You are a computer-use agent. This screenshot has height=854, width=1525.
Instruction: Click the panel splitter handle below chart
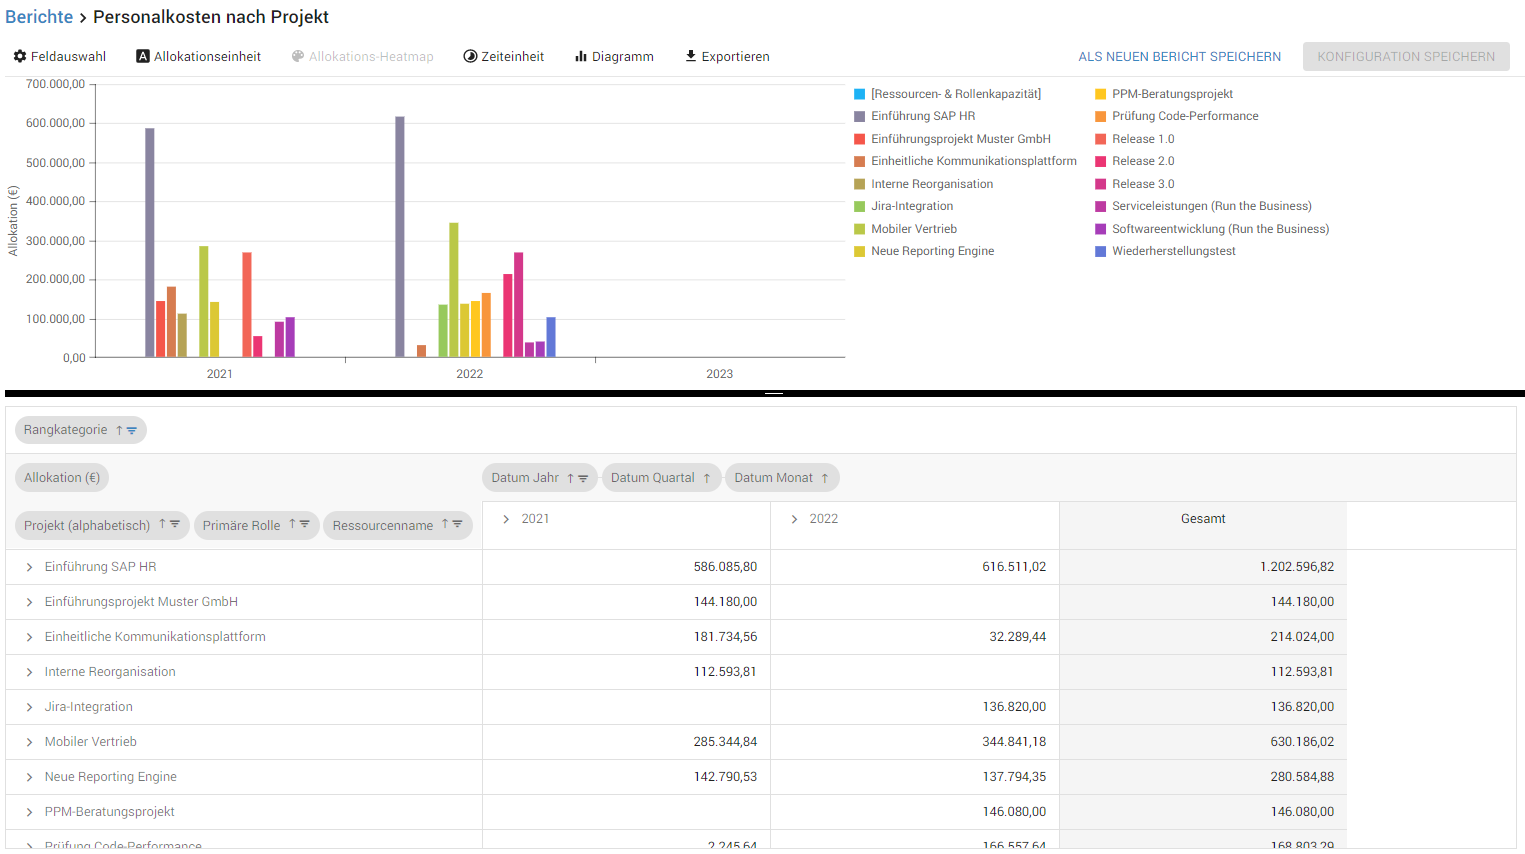point(773,394)
